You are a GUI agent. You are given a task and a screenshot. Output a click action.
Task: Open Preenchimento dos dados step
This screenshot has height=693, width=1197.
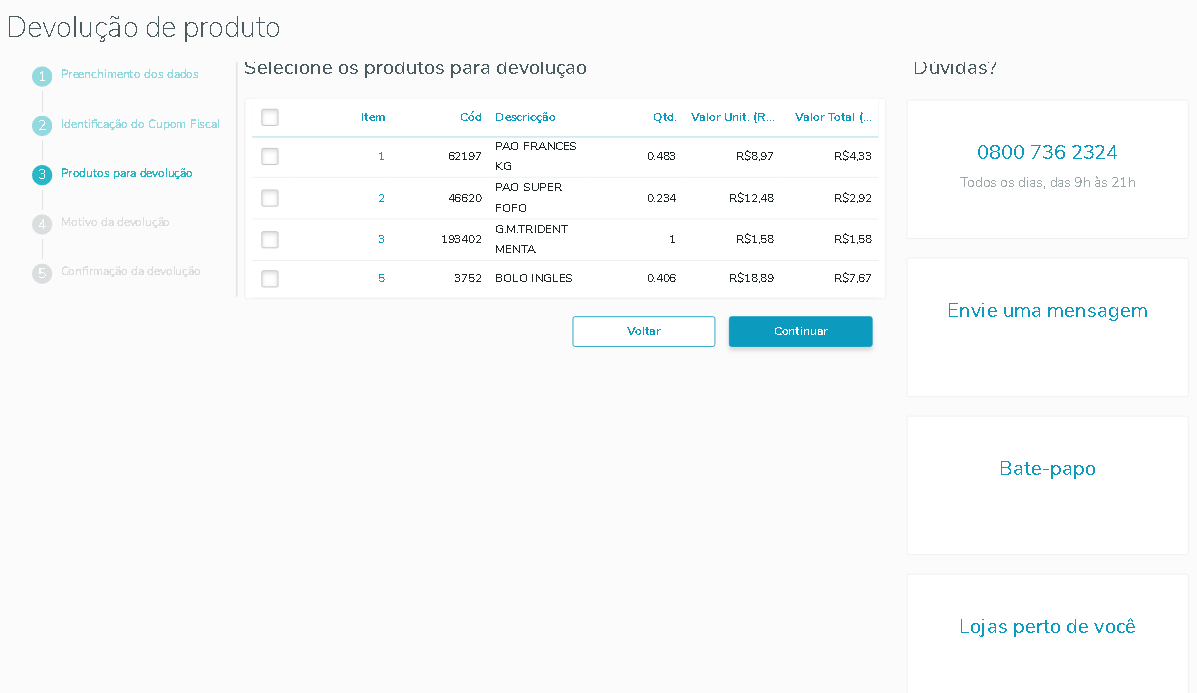(130, 74)
